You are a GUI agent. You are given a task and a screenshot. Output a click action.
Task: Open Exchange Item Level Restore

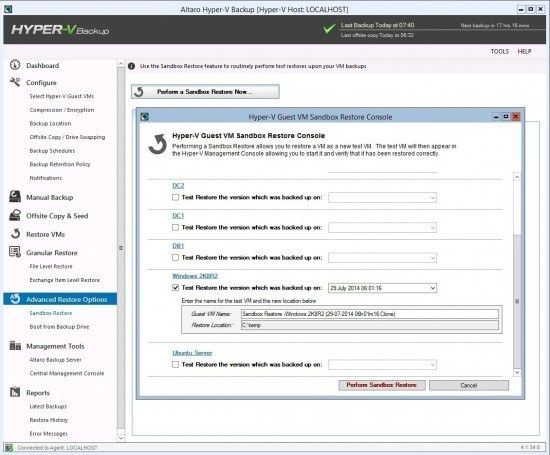click(x=65, y=280)
